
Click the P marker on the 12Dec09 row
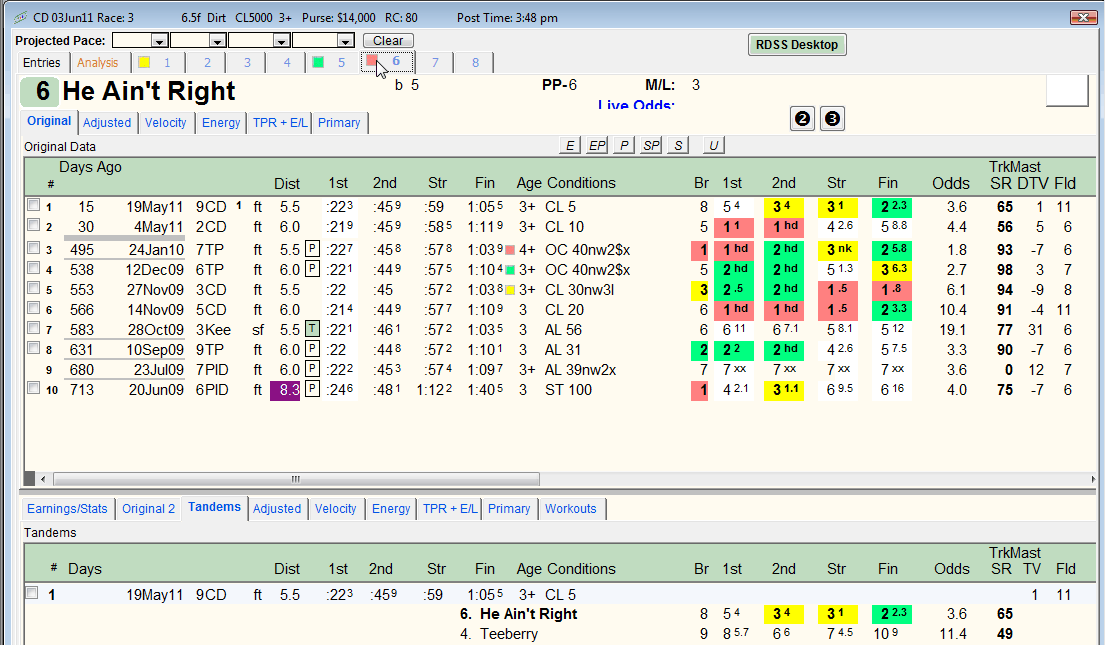pyautogui.click(x=312, y=269)
